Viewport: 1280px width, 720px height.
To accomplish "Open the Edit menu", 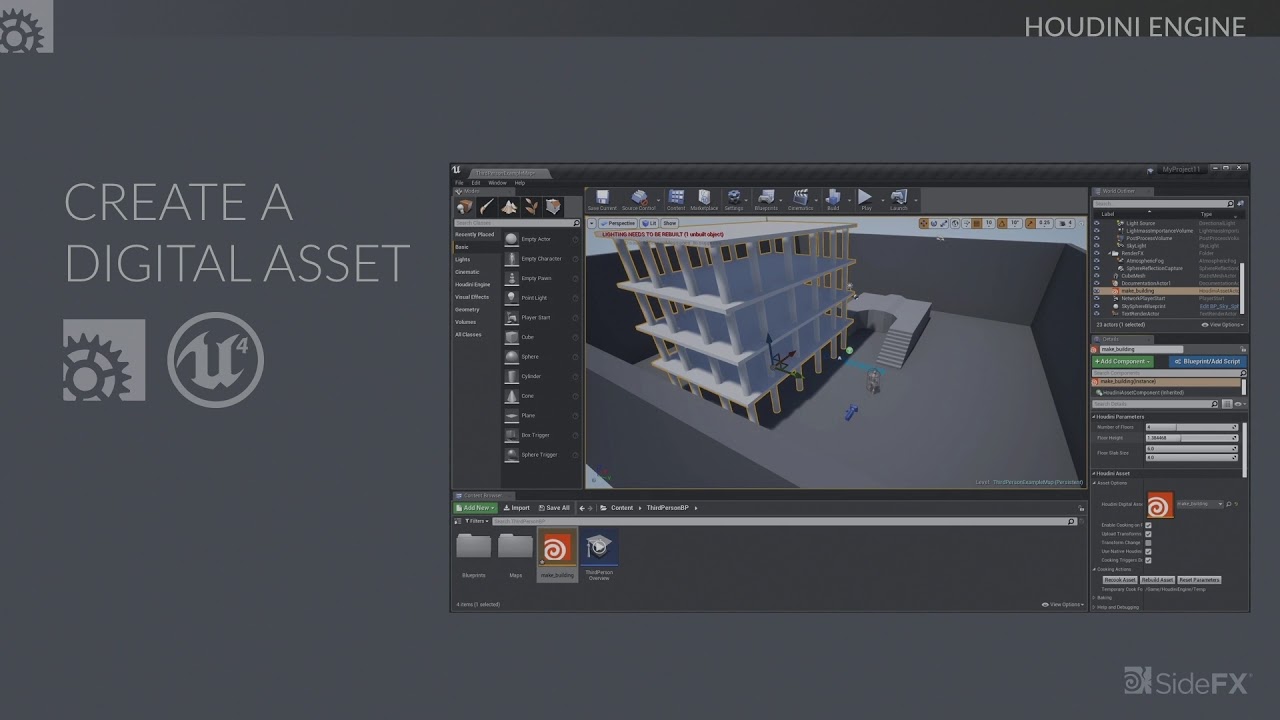I will 476,183.
